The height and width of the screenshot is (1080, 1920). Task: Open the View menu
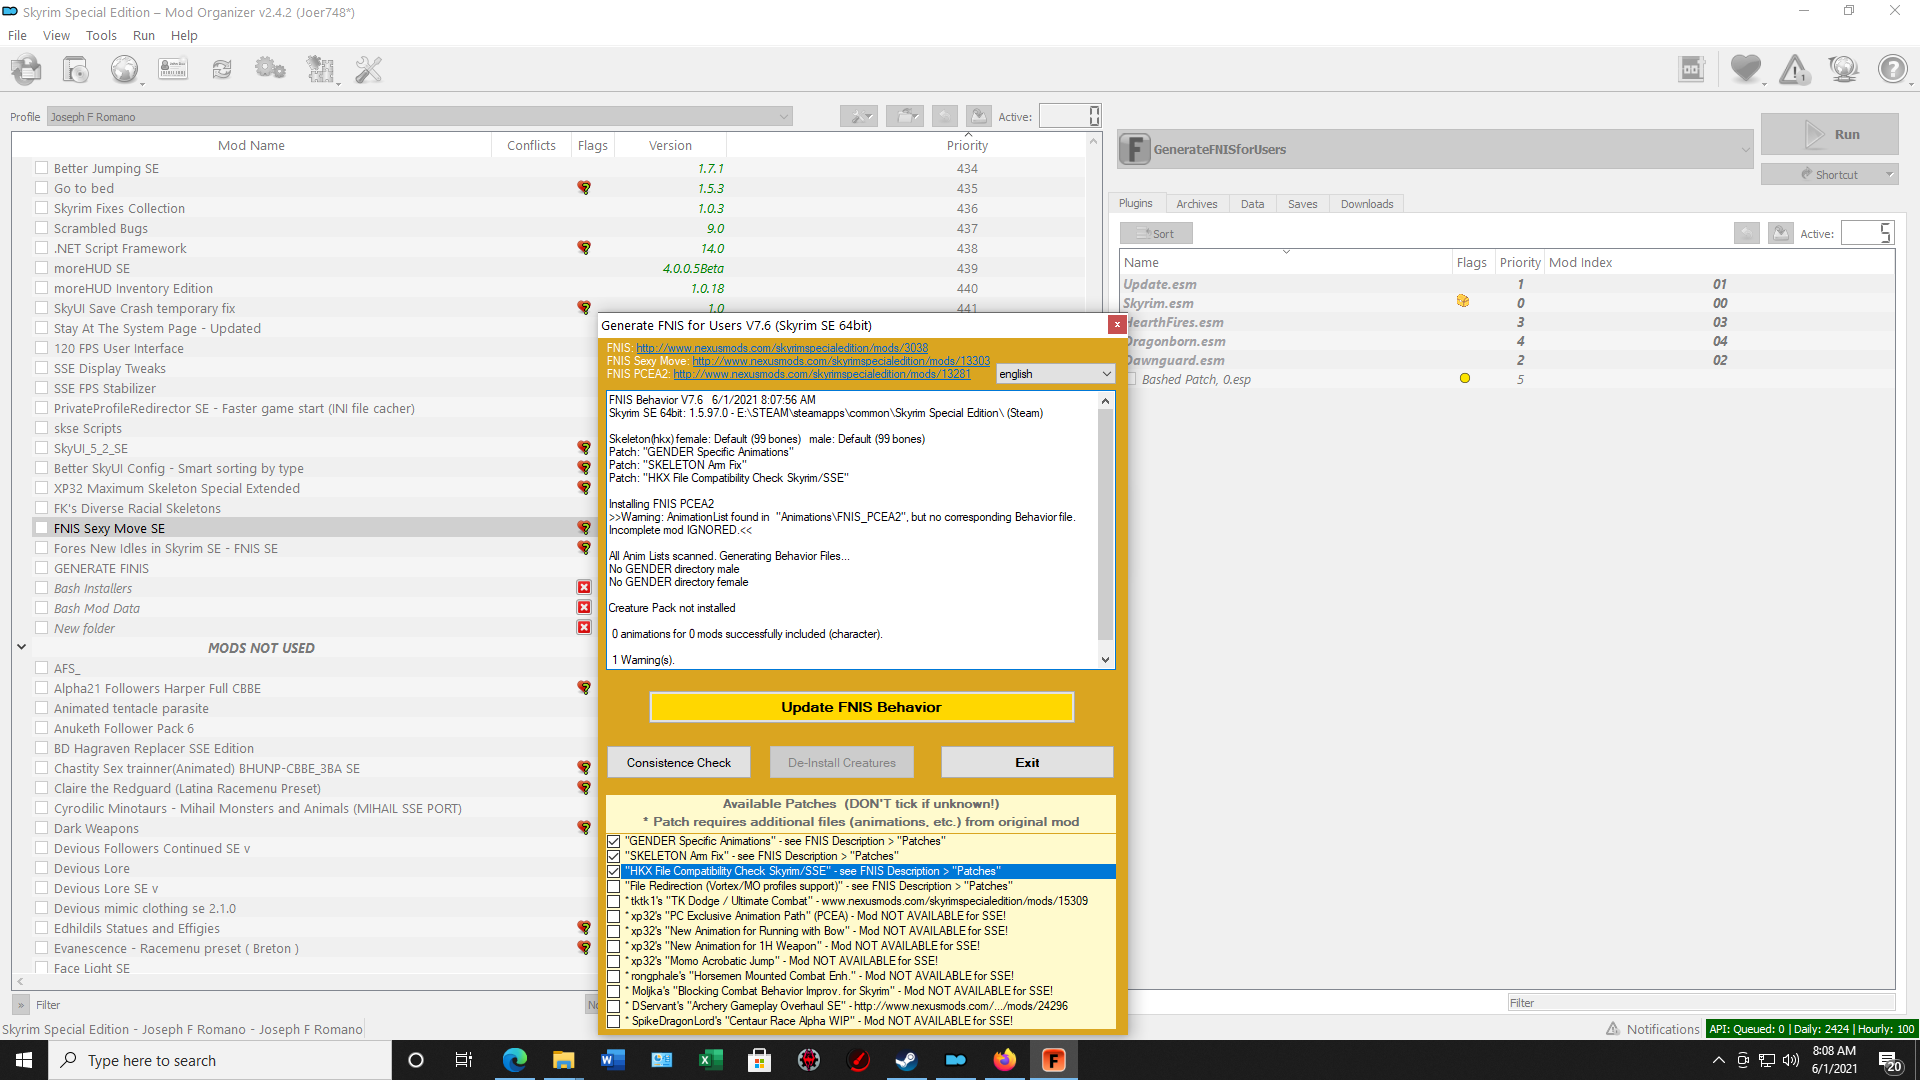click(56, 35)
